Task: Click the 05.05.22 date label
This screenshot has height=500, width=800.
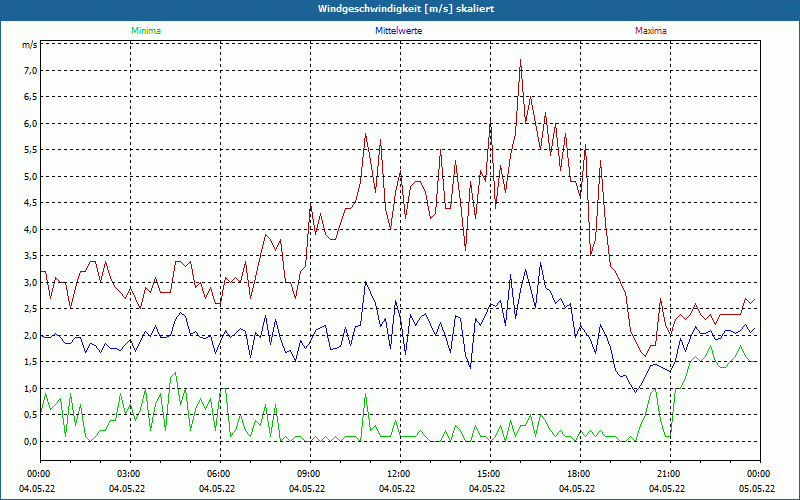Action: [x=757, y=489]
